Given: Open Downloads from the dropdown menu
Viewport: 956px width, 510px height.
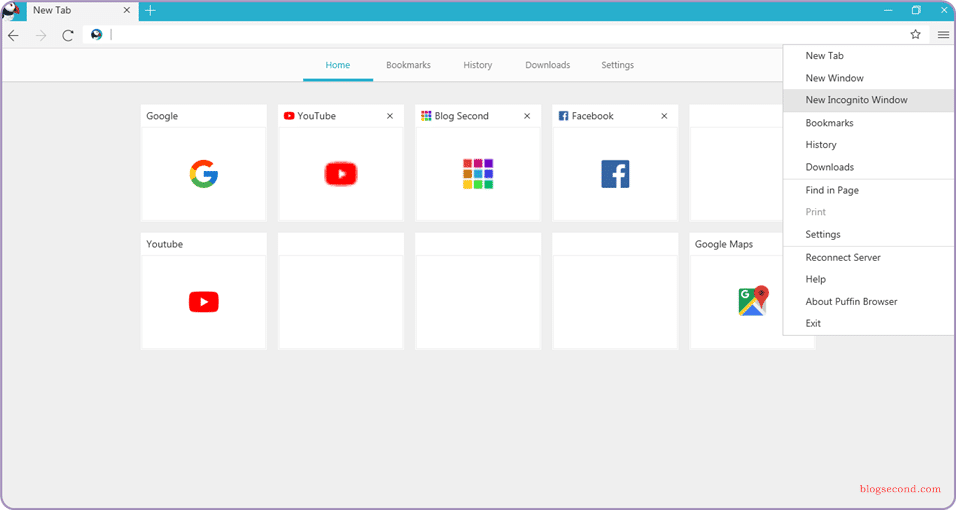Looking at the screenshot, I should pos(868,167).
